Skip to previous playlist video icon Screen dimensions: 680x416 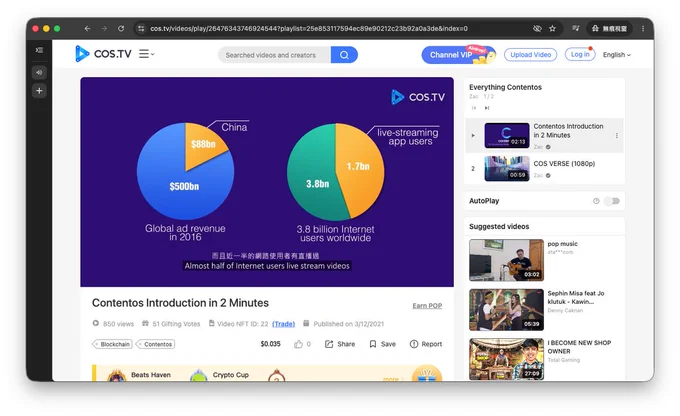(474, 108)
